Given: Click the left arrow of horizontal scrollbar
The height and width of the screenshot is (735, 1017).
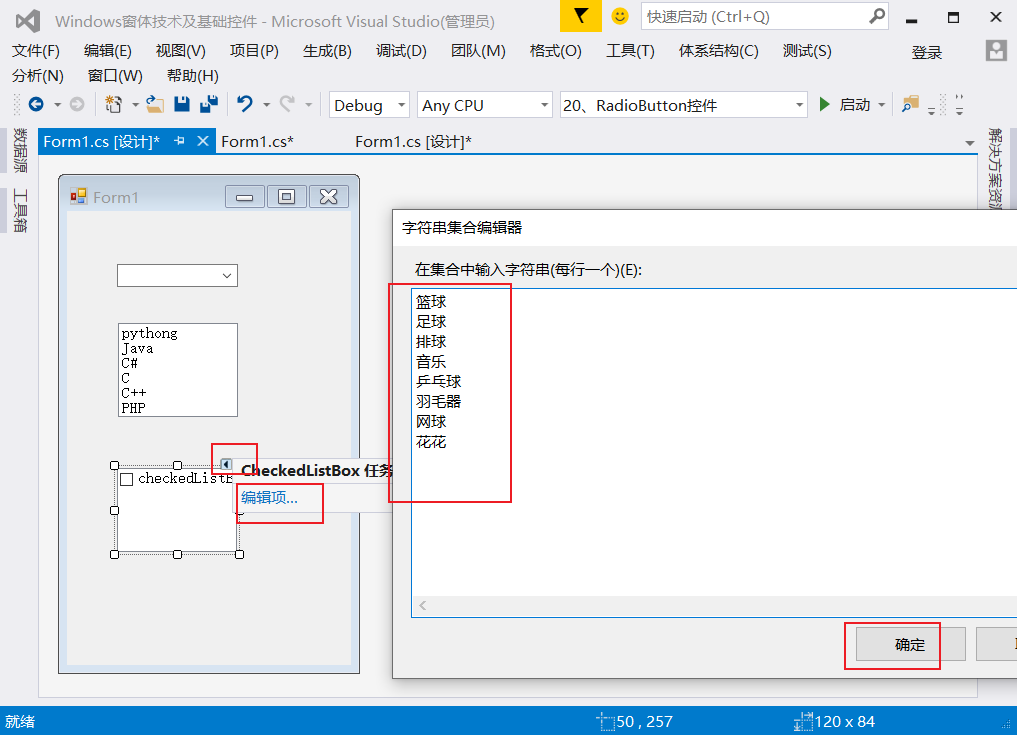Looking at the screenshot, I should 423,605.
